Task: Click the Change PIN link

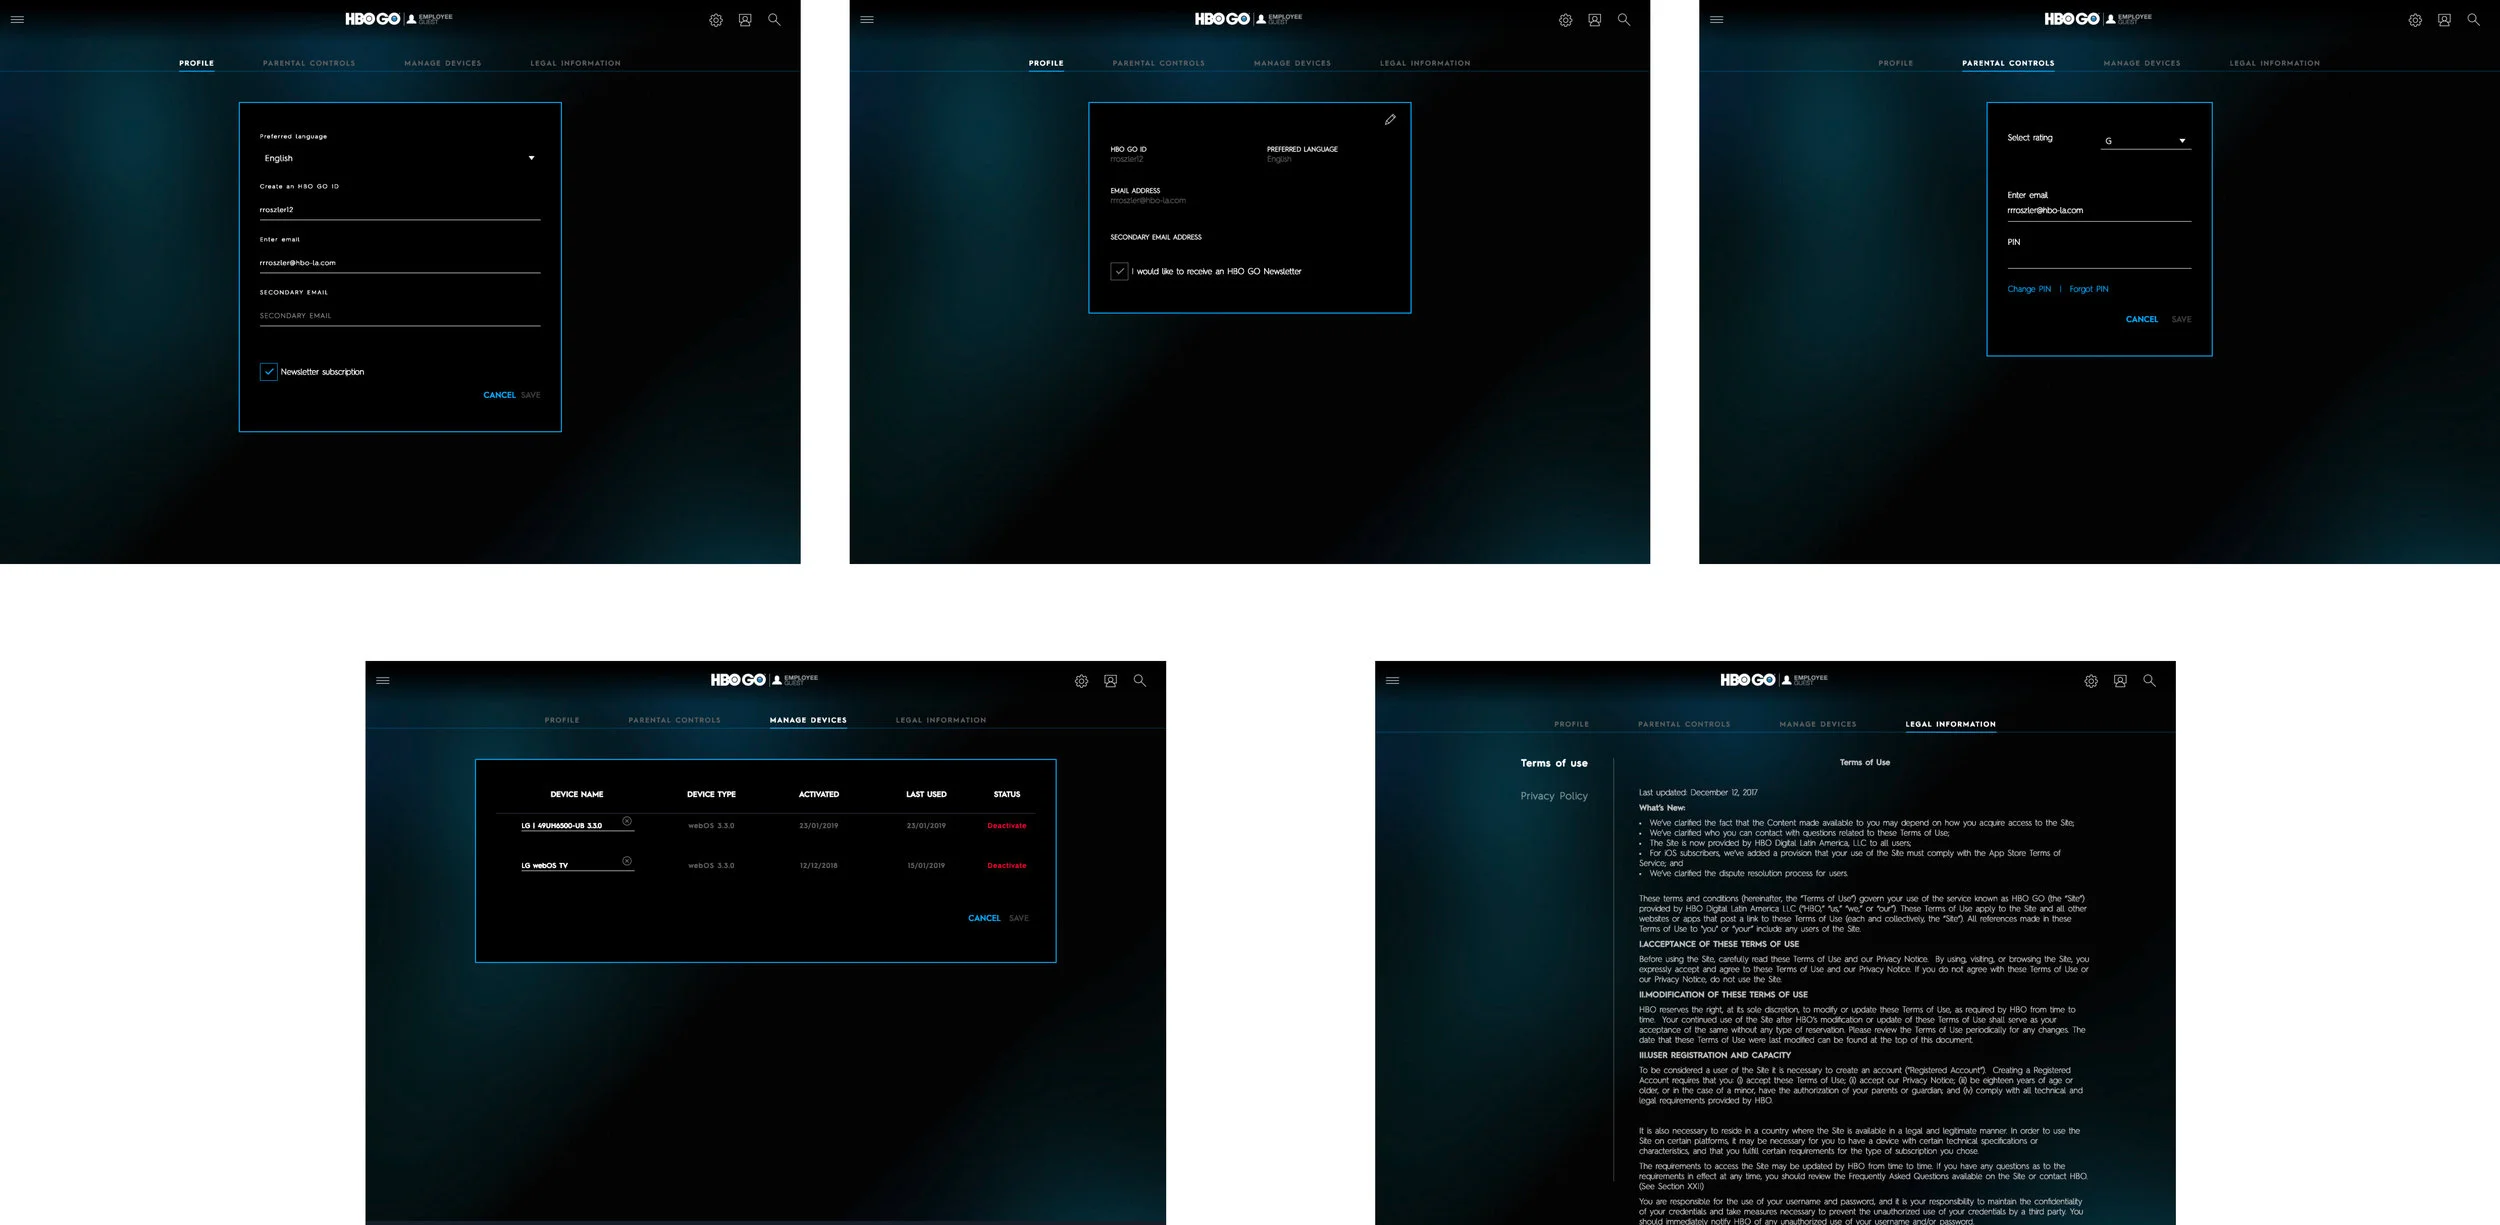Action: tap(2028, 289)
